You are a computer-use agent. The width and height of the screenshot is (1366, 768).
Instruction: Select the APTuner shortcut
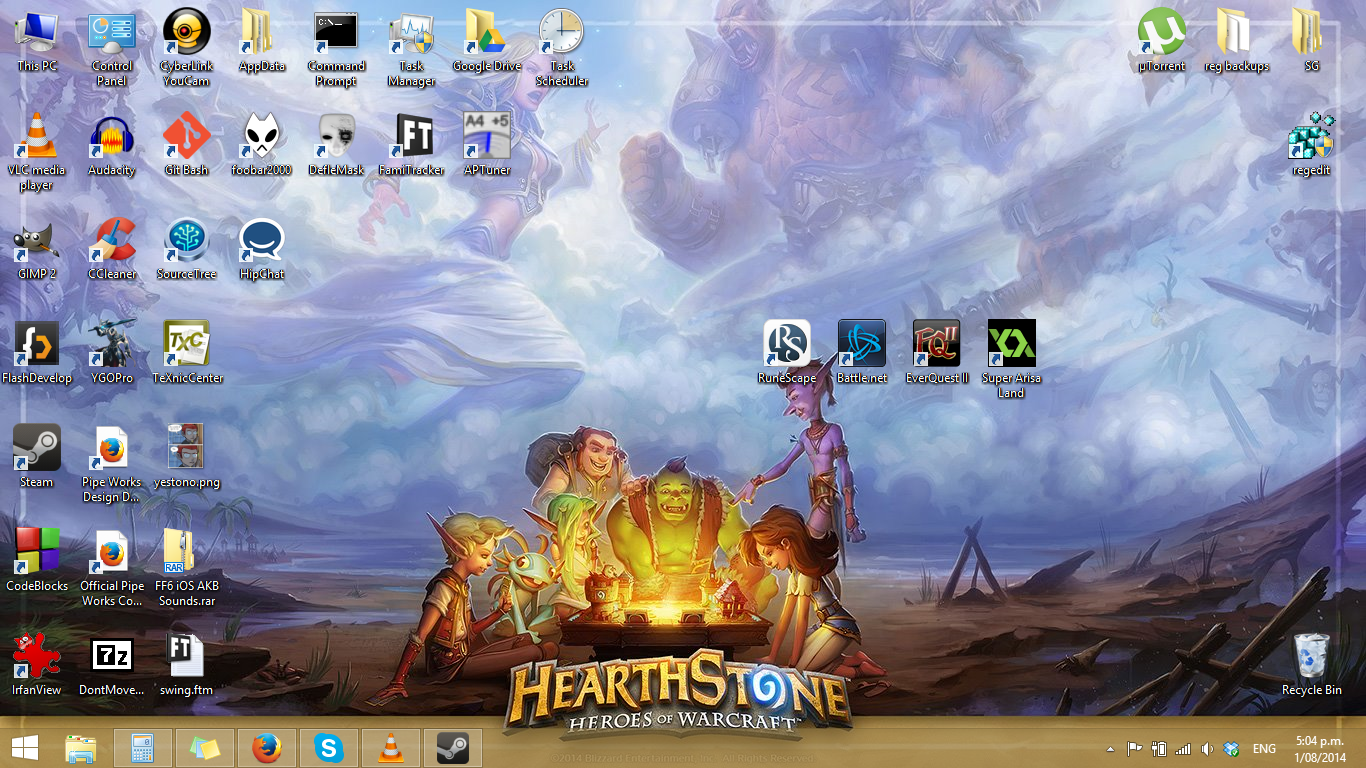coord(486,145)
